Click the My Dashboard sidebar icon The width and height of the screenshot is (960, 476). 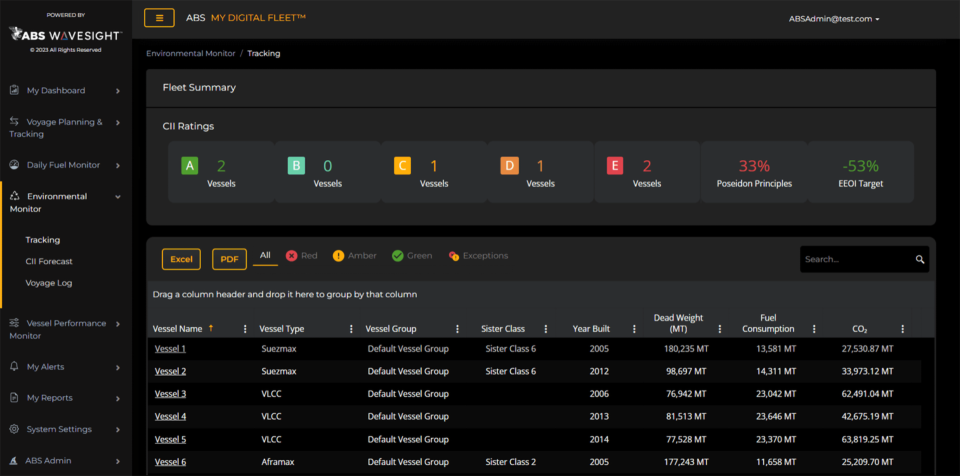[14, 90]
